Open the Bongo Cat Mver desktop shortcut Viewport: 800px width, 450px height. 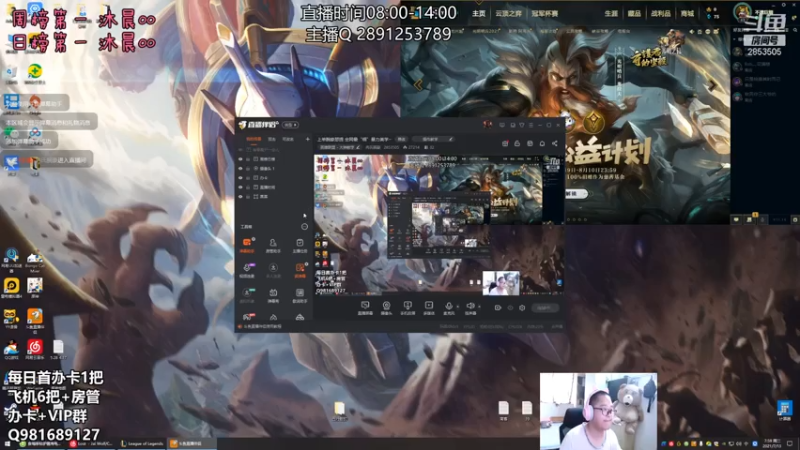[35, 261]
